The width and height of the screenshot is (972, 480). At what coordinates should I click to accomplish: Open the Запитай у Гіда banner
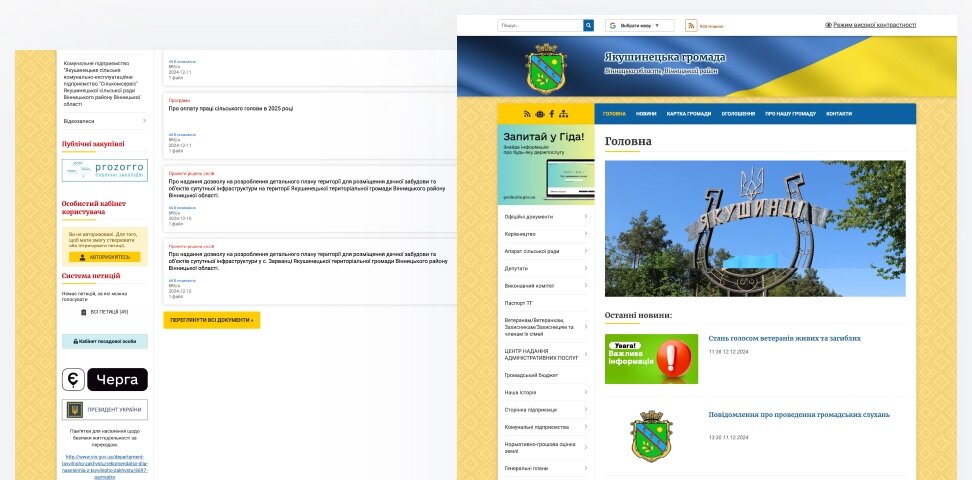coord(546,164)
